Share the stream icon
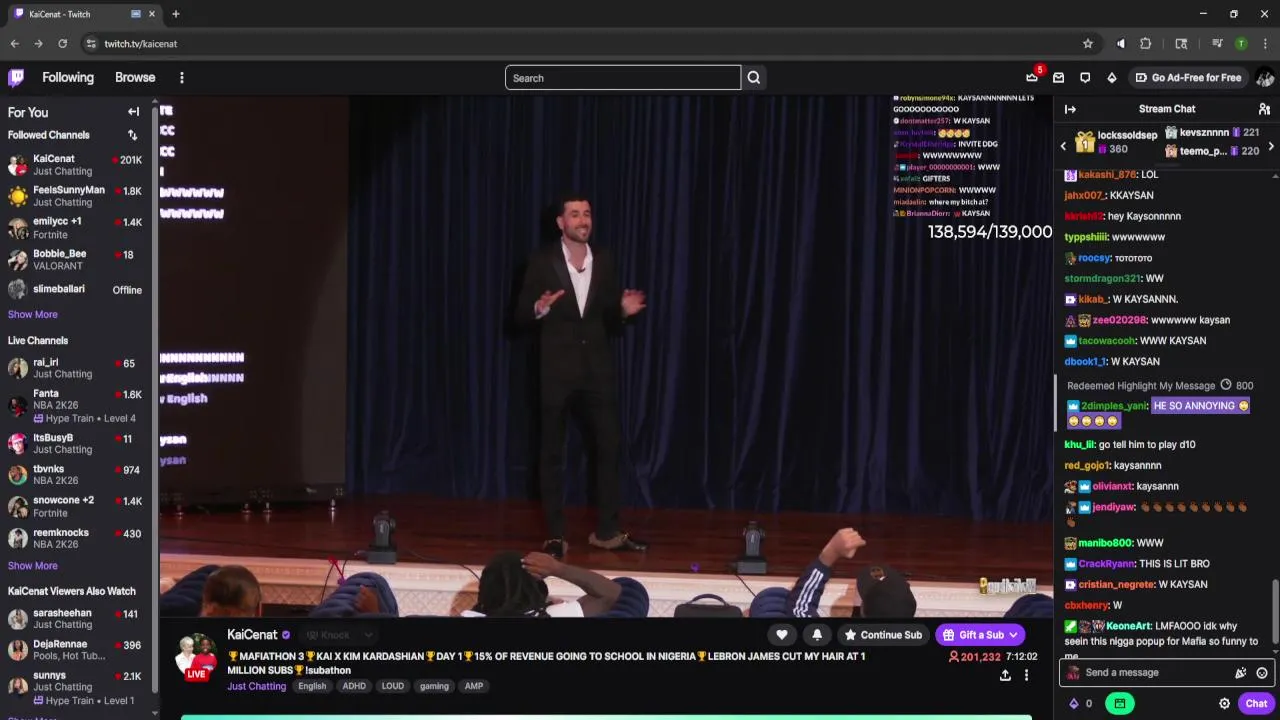The width and height of the screenshot is (1280, 720). (1005, 675)
